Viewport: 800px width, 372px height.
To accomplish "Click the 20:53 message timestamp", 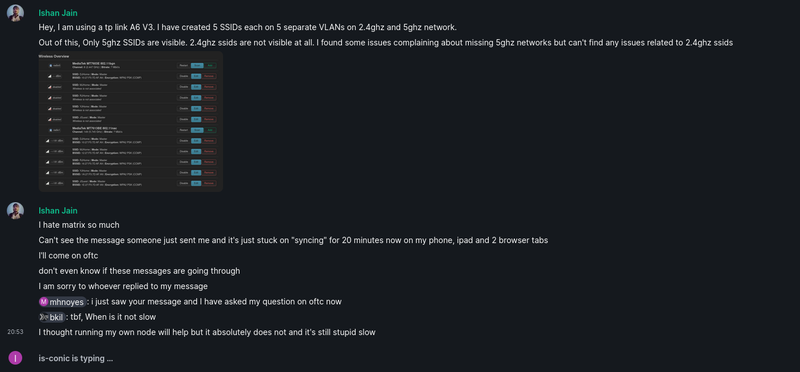I will [15, 332].
